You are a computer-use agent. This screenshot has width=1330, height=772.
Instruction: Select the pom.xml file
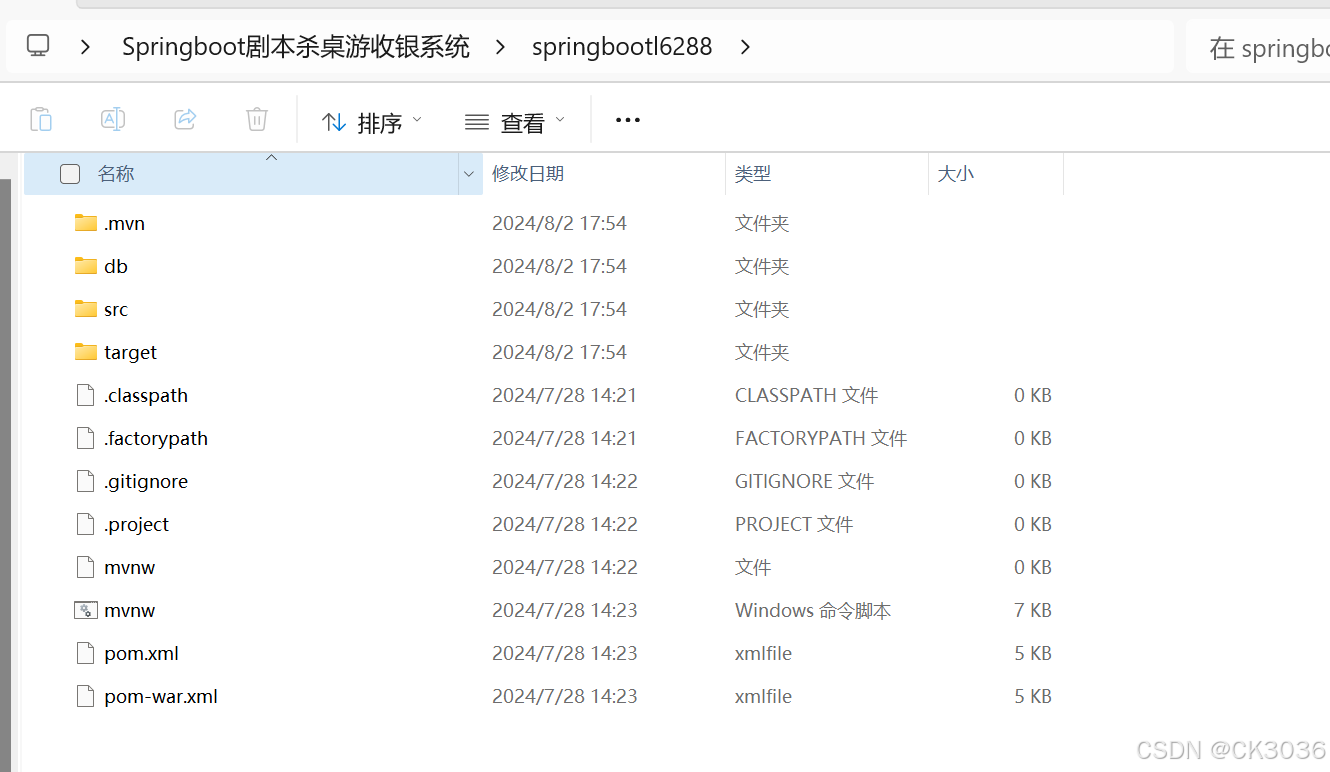pyautogui.click(x=140, y=653)
